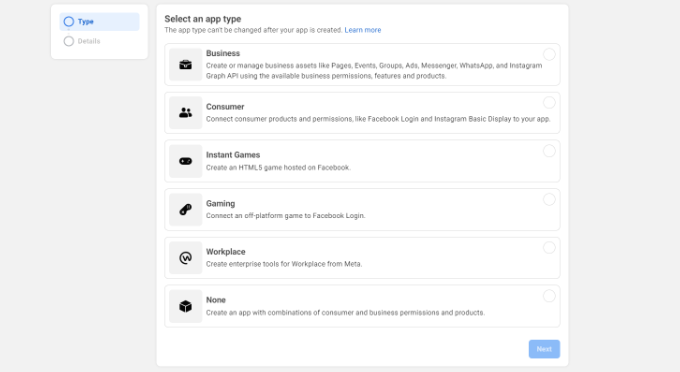Select the Gaming radio button

point(549,199)
